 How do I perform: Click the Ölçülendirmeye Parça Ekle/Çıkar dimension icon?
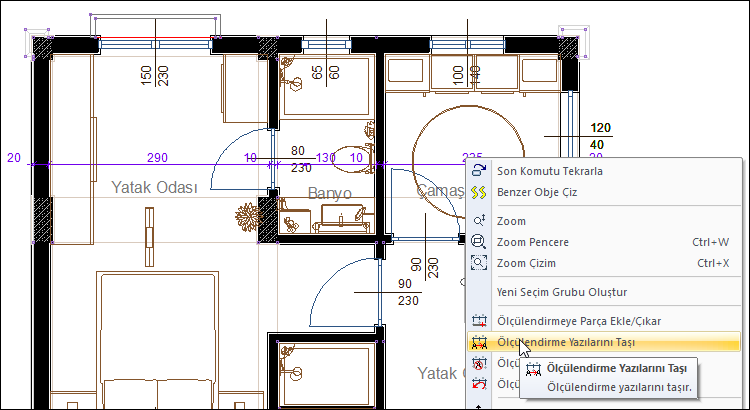[x=479, y=321]
